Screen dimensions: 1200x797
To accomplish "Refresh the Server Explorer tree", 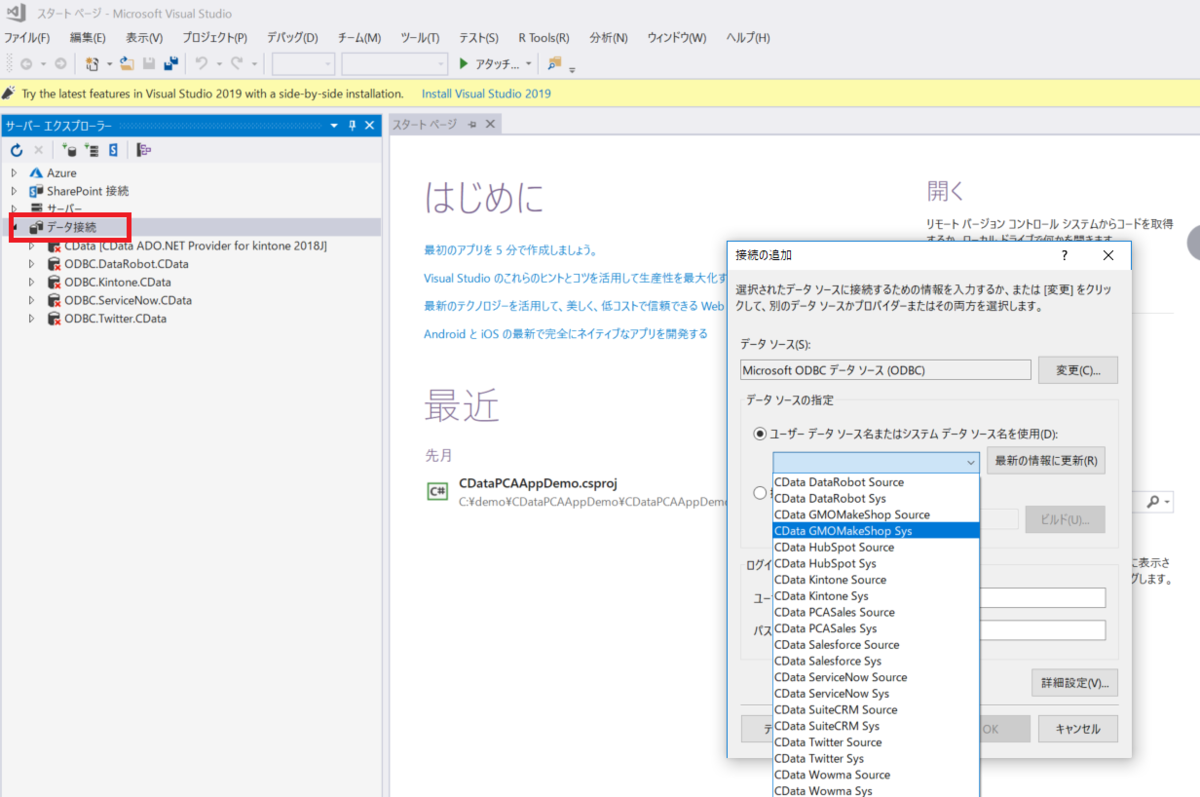I will 16,150.
